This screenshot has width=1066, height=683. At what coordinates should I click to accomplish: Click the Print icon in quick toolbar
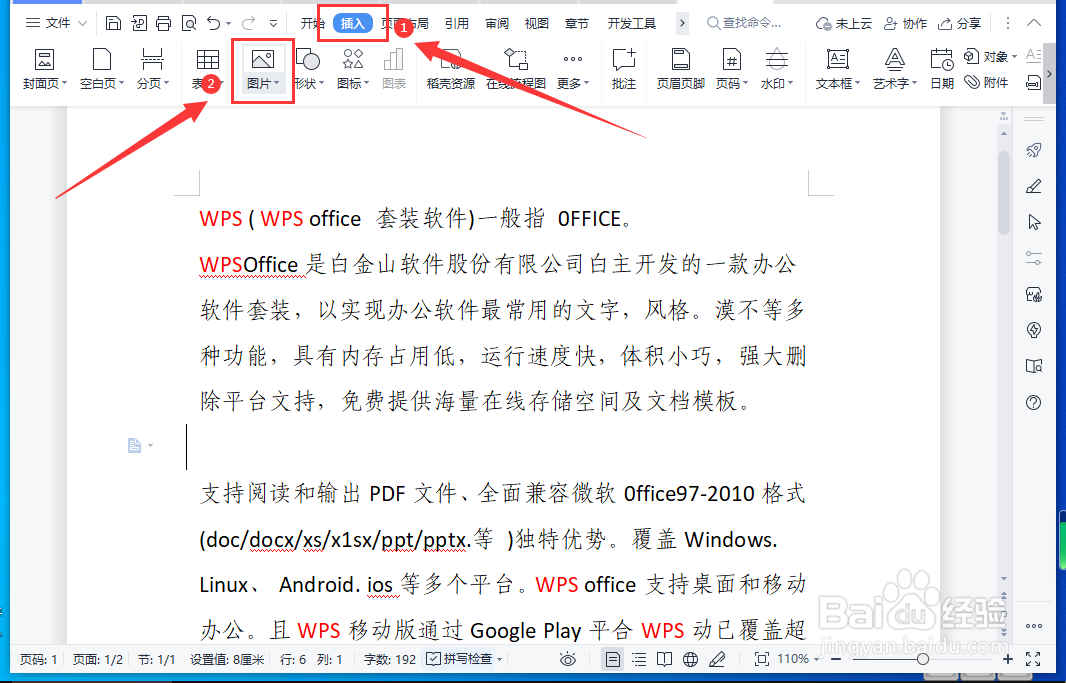pyautogui.click(x=164, y=24)
